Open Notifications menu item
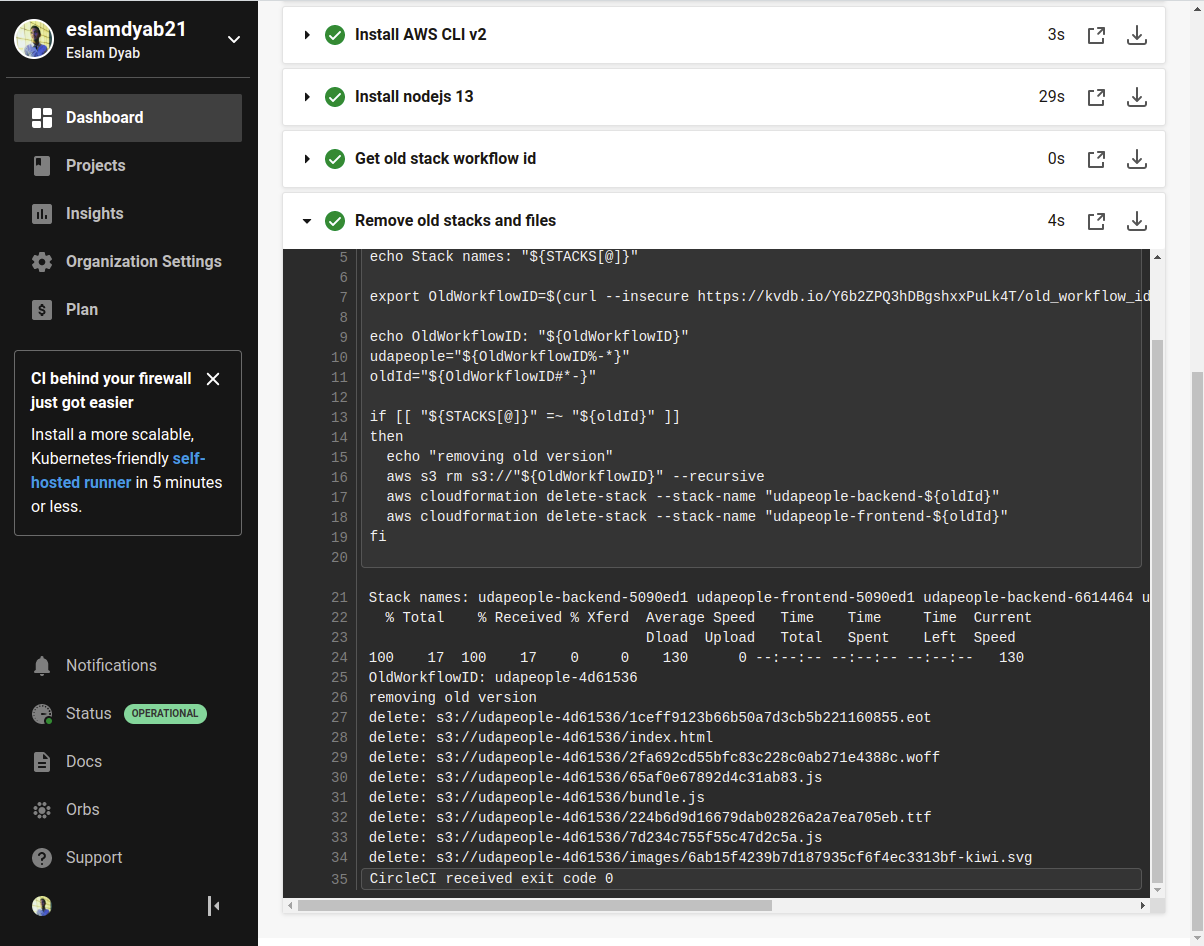The image size is (1204, 946). pos(128,666)
